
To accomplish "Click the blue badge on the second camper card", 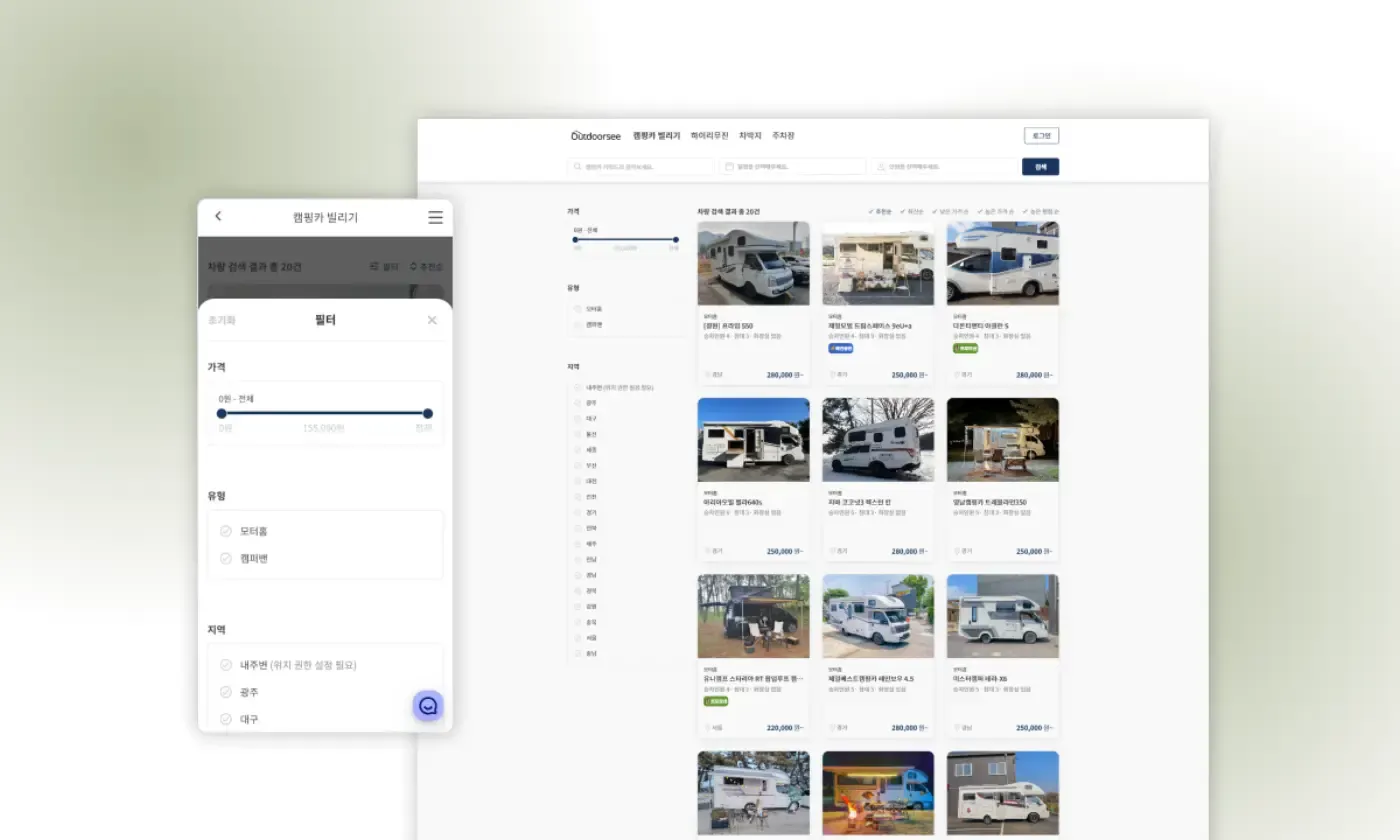I will (841, 349).
